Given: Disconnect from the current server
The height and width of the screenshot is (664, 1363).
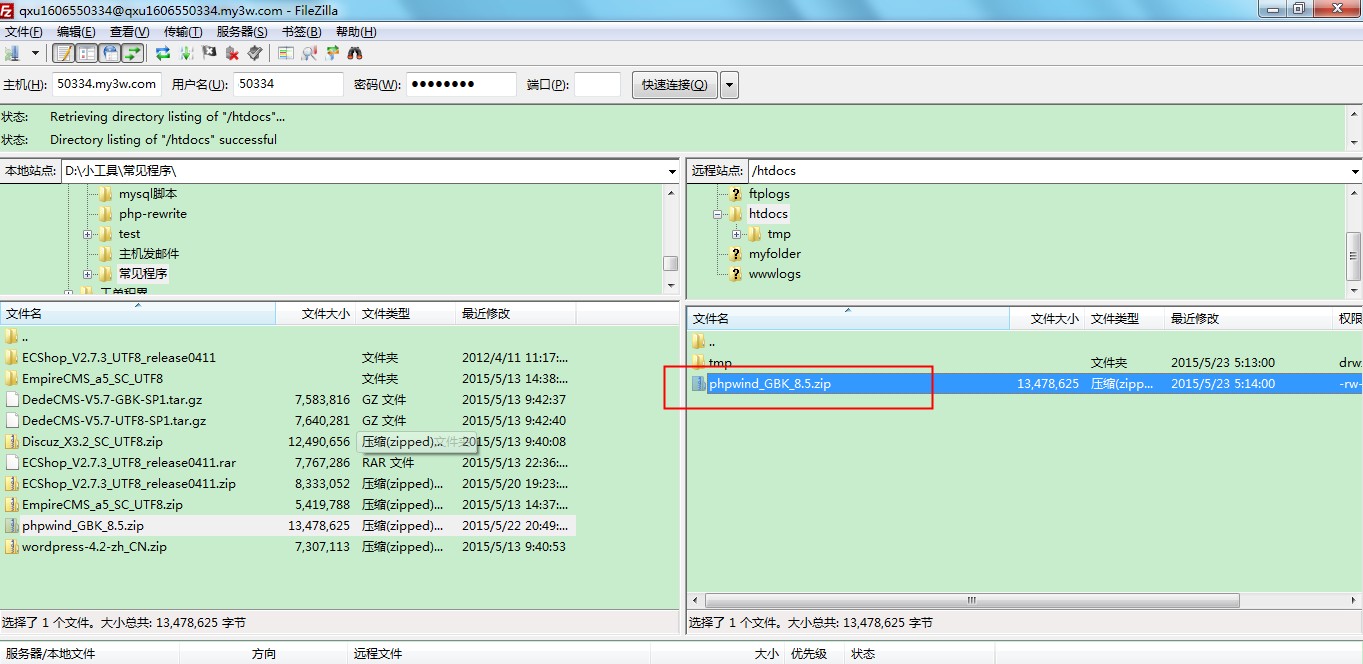Looking at the screenshot, I should (x=232, y=53).
